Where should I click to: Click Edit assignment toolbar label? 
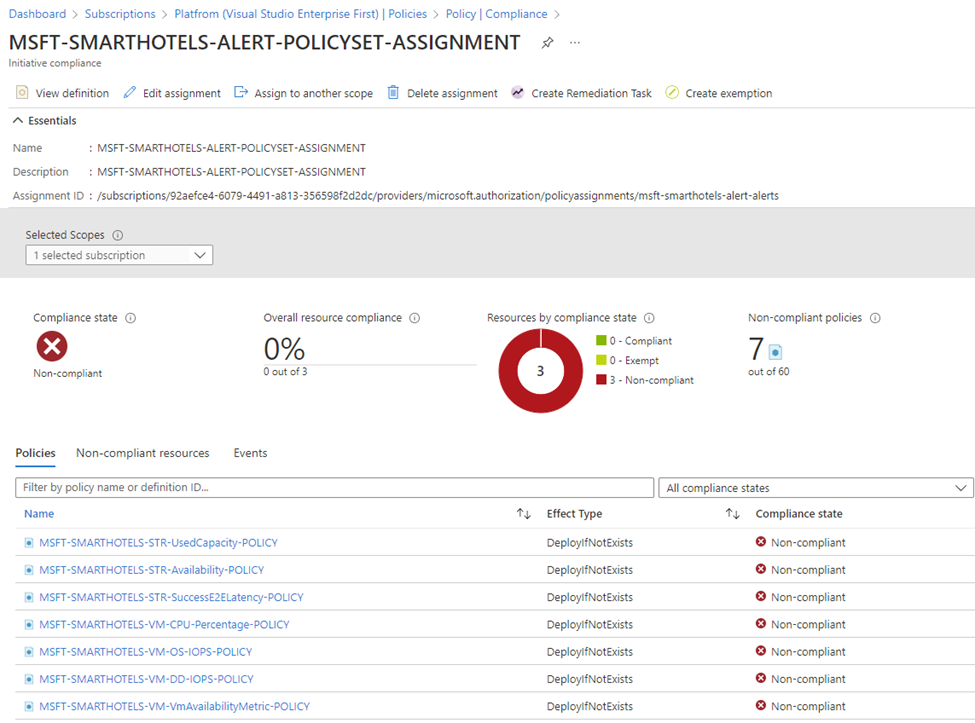182,93
